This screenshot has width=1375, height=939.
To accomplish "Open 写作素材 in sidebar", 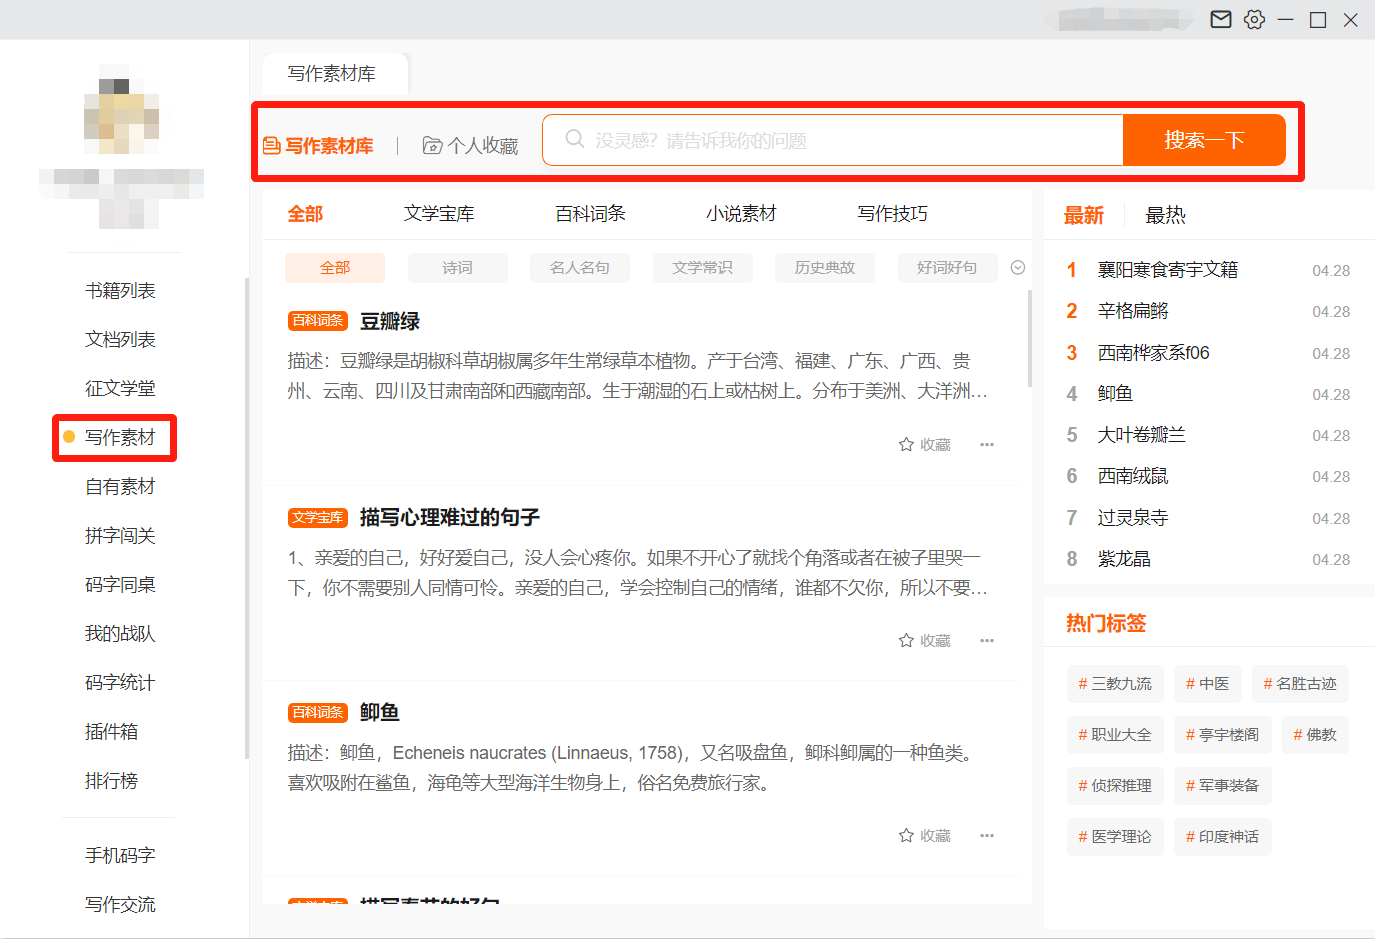I will pyautogui.click(x=120, y=438).
